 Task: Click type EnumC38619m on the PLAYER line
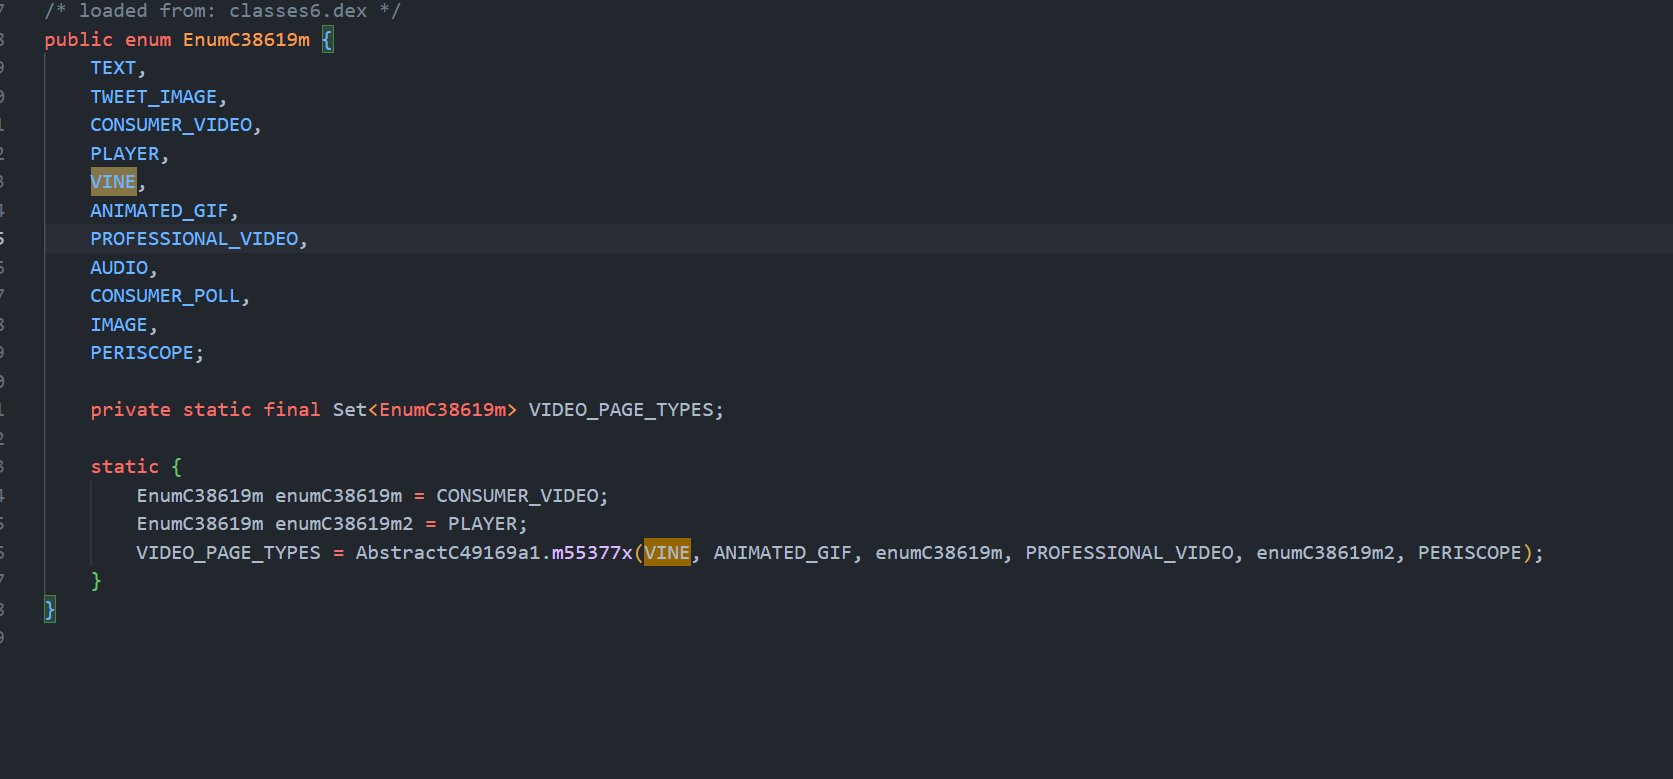point(200,524)
